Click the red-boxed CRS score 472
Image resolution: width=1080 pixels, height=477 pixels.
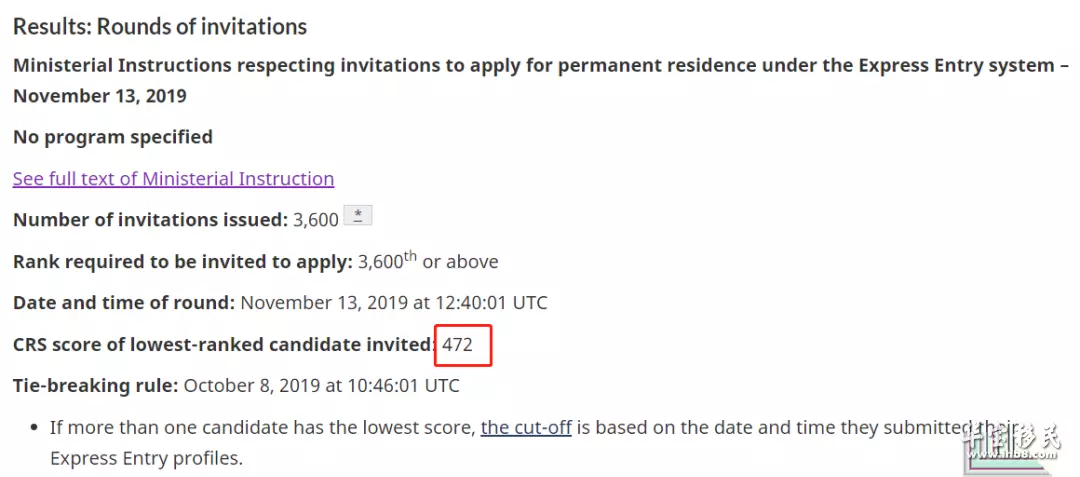(x=458, y=344)
